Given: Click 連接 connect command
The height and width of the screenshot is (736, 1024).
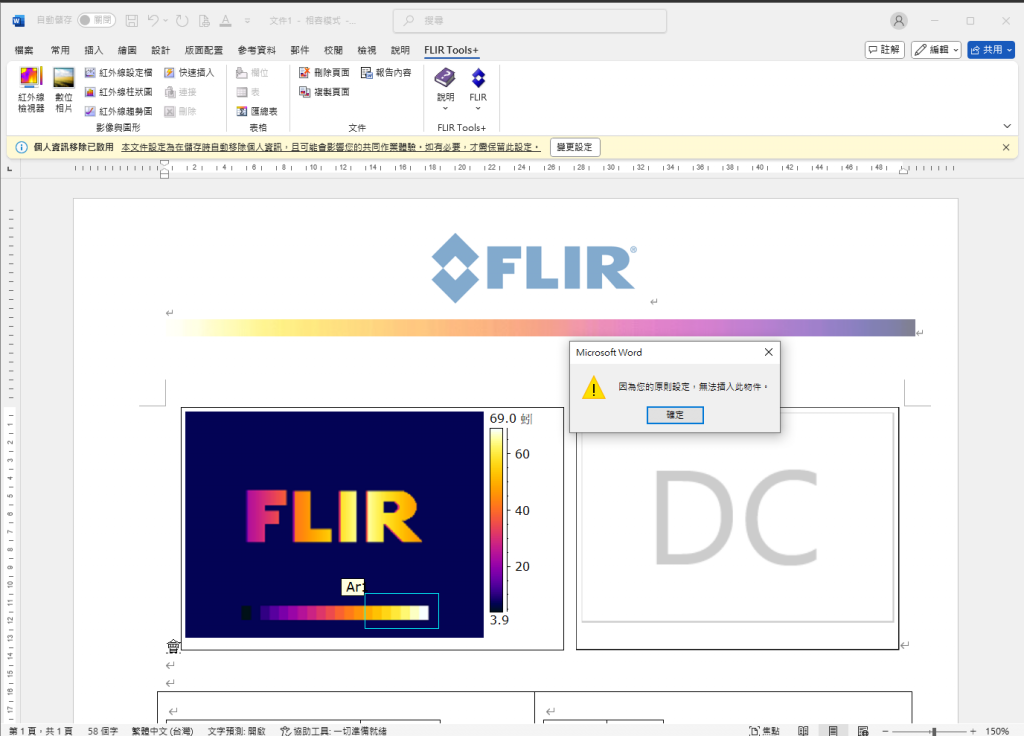Looking at the screenshot, I should [x=180, y=92].
